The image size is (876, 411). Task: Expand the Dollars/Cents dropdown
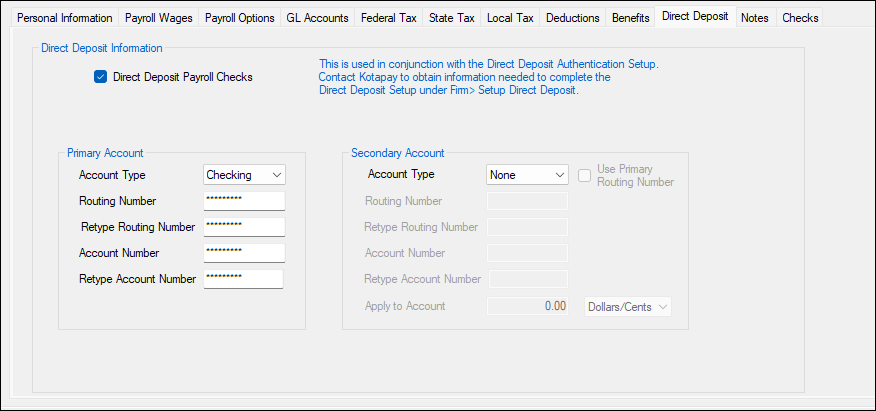627,307
